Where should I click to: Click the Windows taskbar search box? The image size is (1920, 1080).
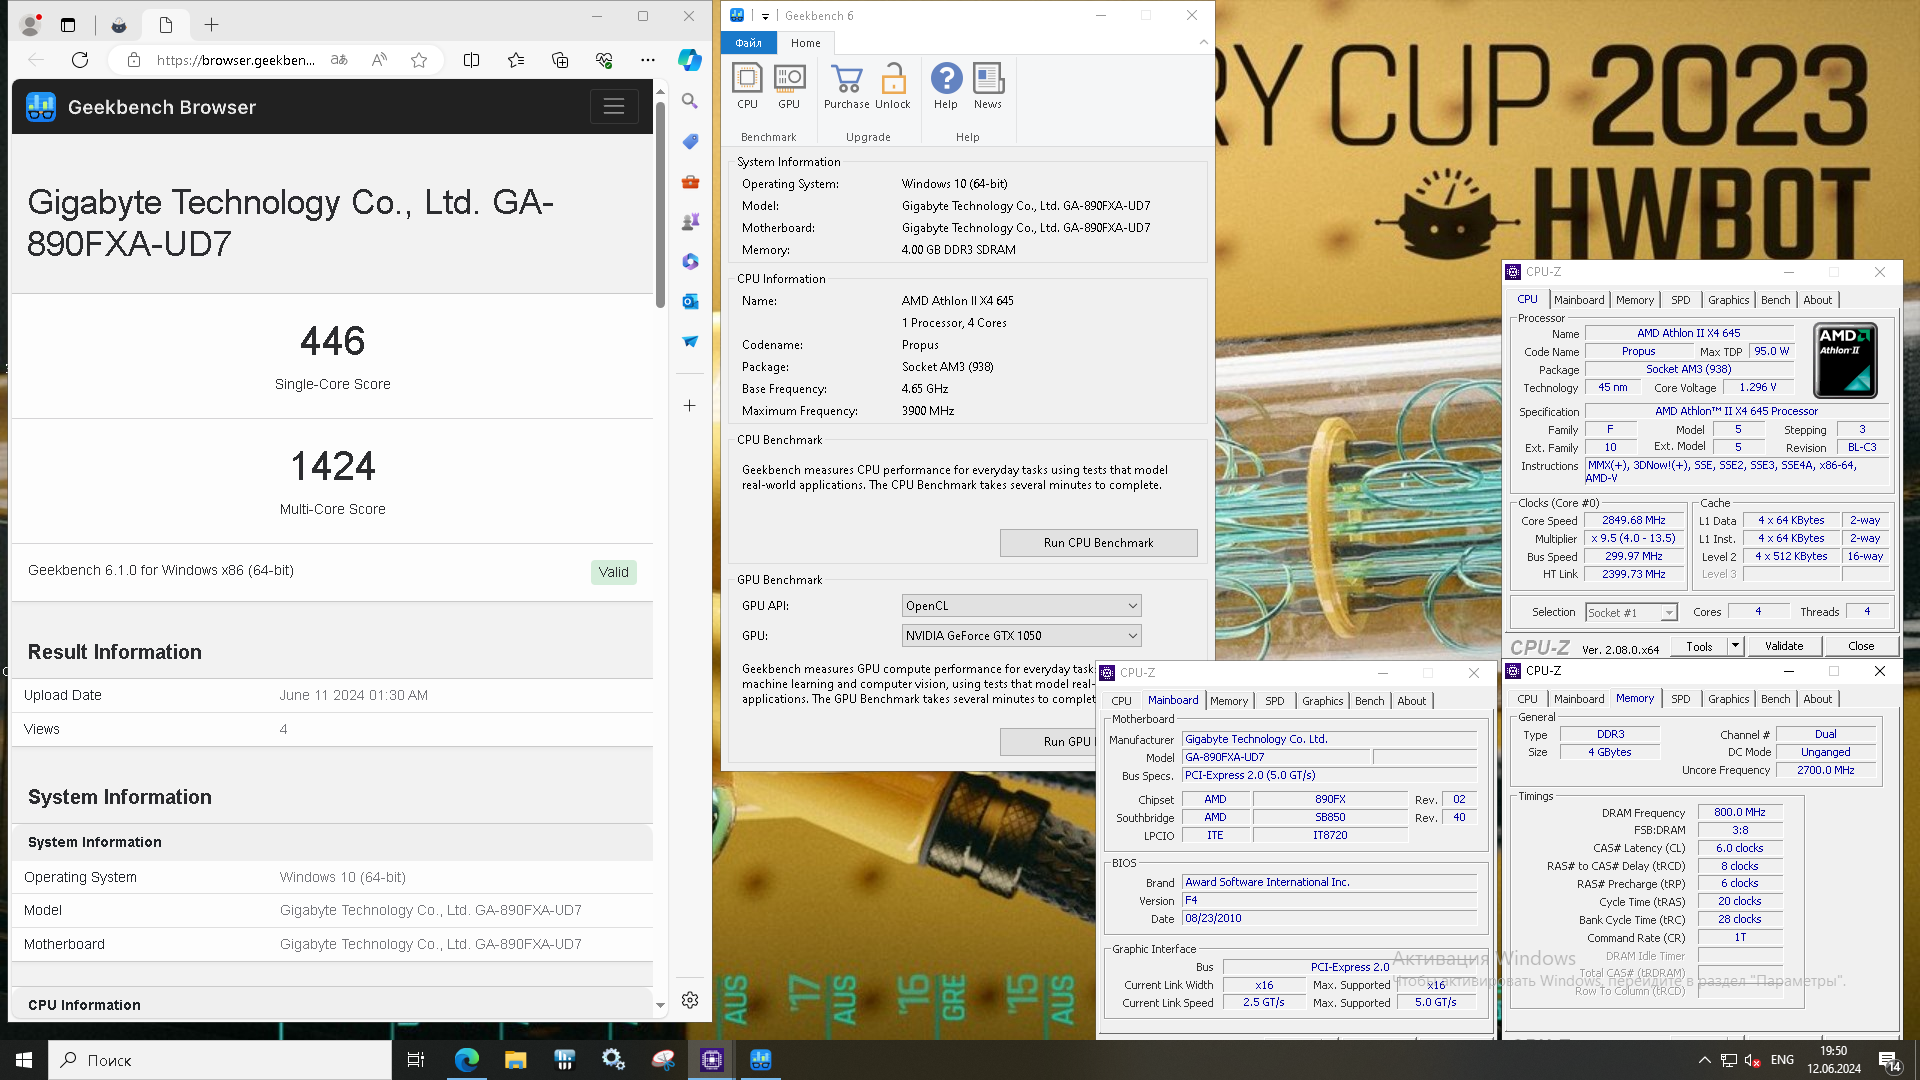(220, 1060)
